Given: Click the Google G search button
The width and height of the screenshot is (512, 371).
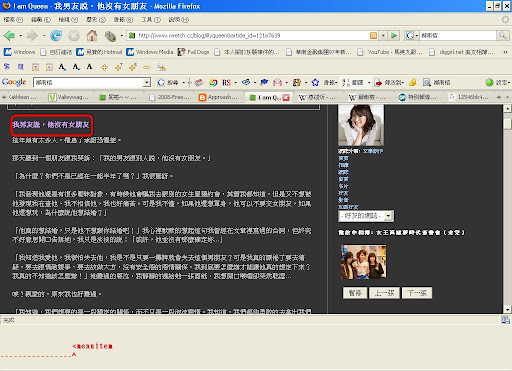Looking at the screenshot, I should (x=168, y=82).
